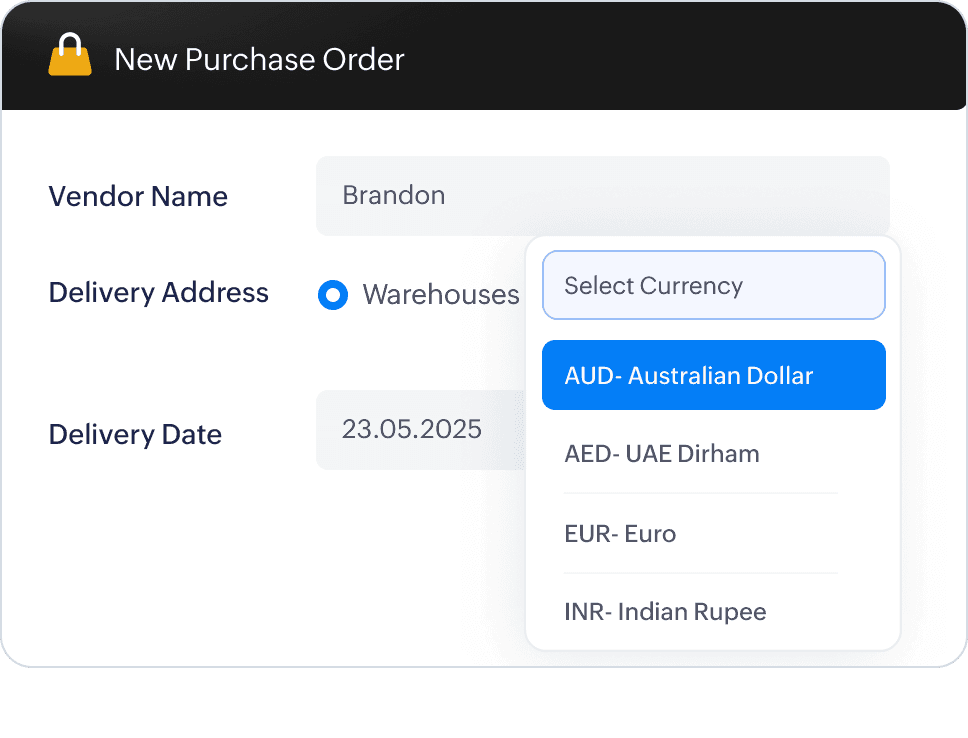The height and width of the screenshot is (738, 968).
Task: Focus the Select Currency search box
Action: [713, 286]
